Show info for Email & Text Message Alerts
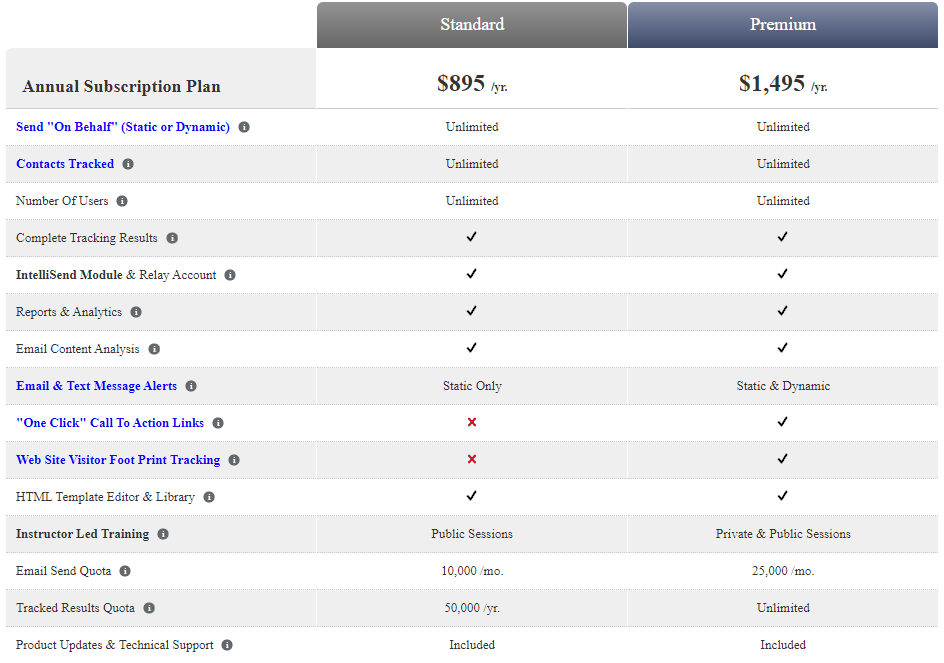The width and height of the screenshot is (944, 663). (x=191, y=386)
